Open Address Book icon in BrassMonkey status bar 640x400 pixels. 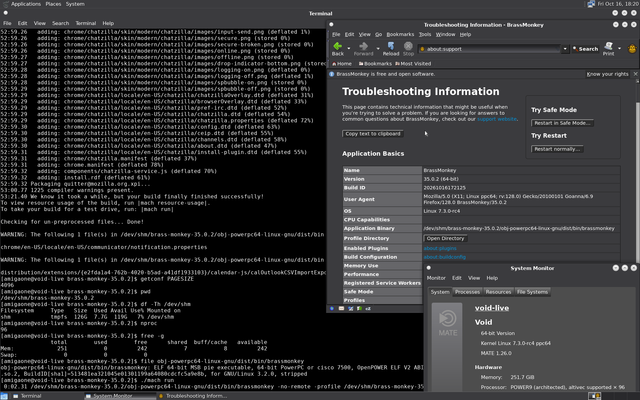[359, 309]
